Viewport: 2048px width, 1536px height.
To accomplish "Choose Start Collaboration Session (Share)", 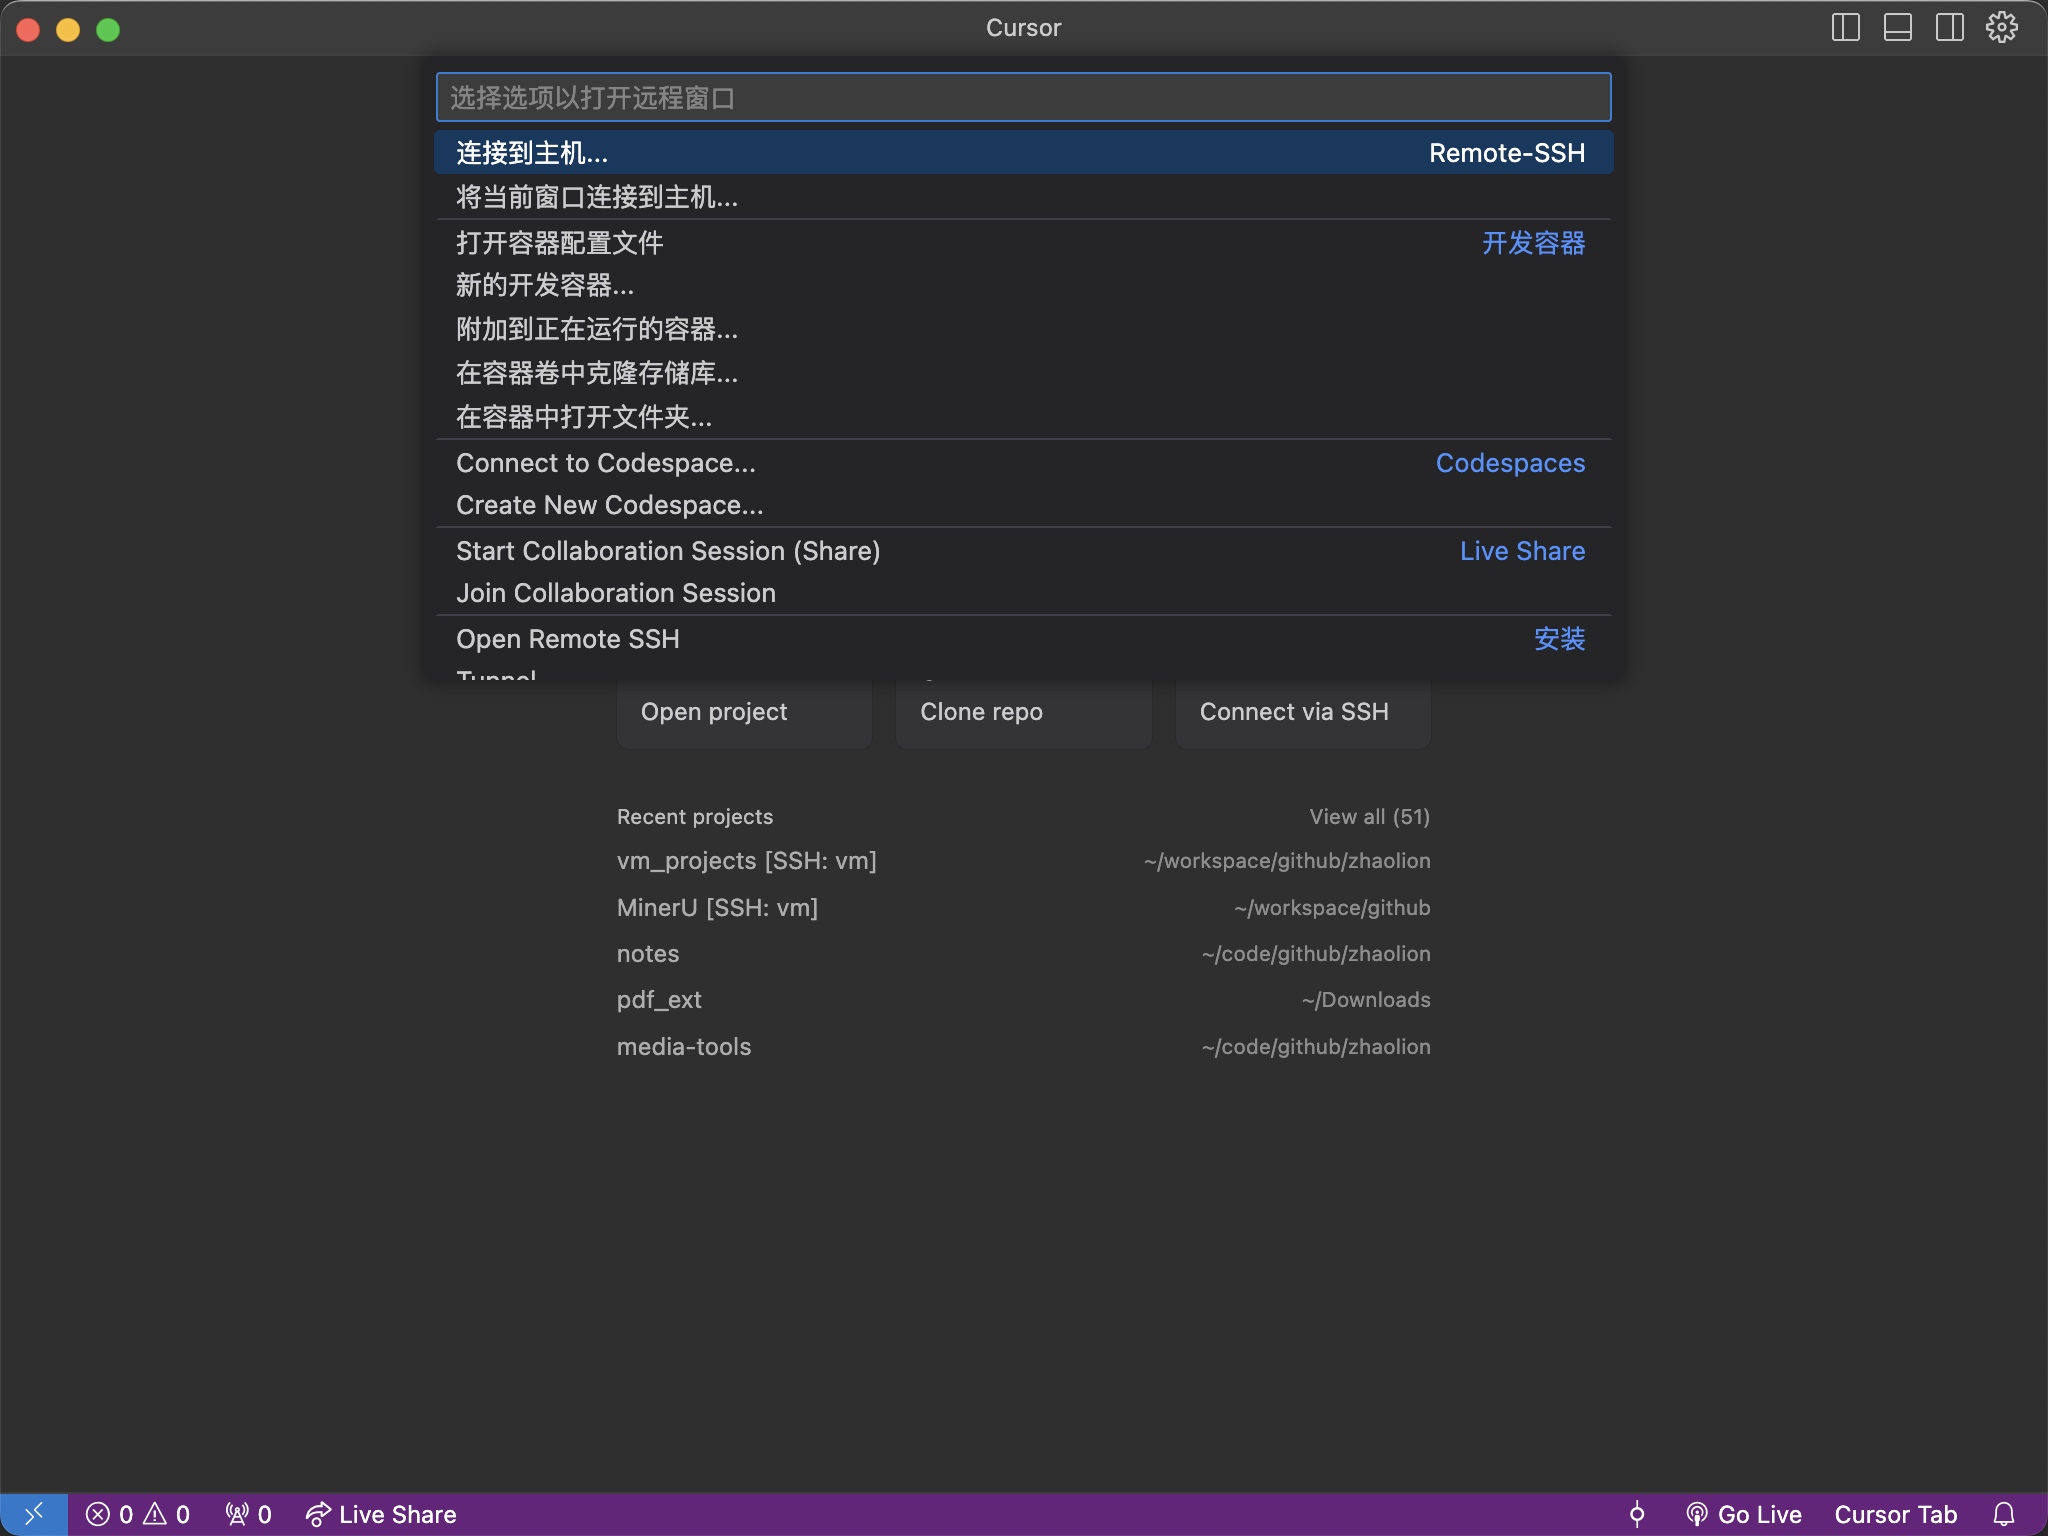I will 1023,551.
